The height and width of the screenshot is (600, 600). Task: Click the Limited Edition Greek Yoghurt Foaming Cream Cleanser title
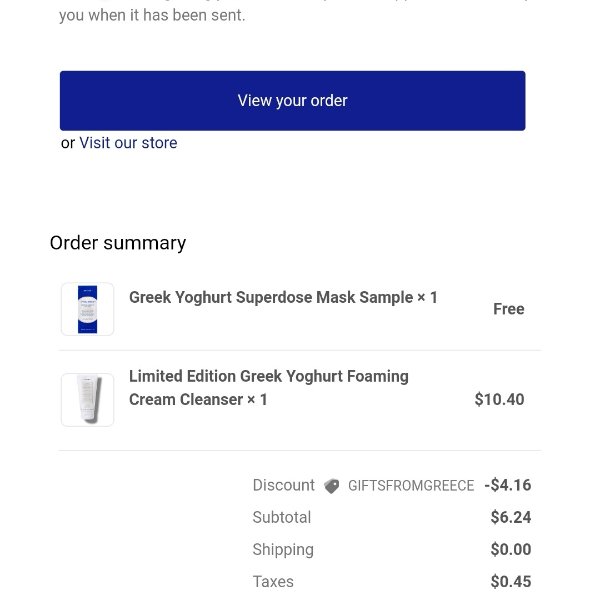coord(269,388)
